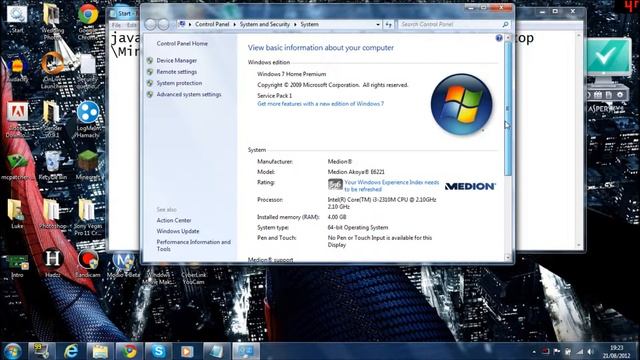Launch Minecraft from desktop
The width and height of the screenshot is (640, 360).
pyautogui.click(x=88, y=166)
